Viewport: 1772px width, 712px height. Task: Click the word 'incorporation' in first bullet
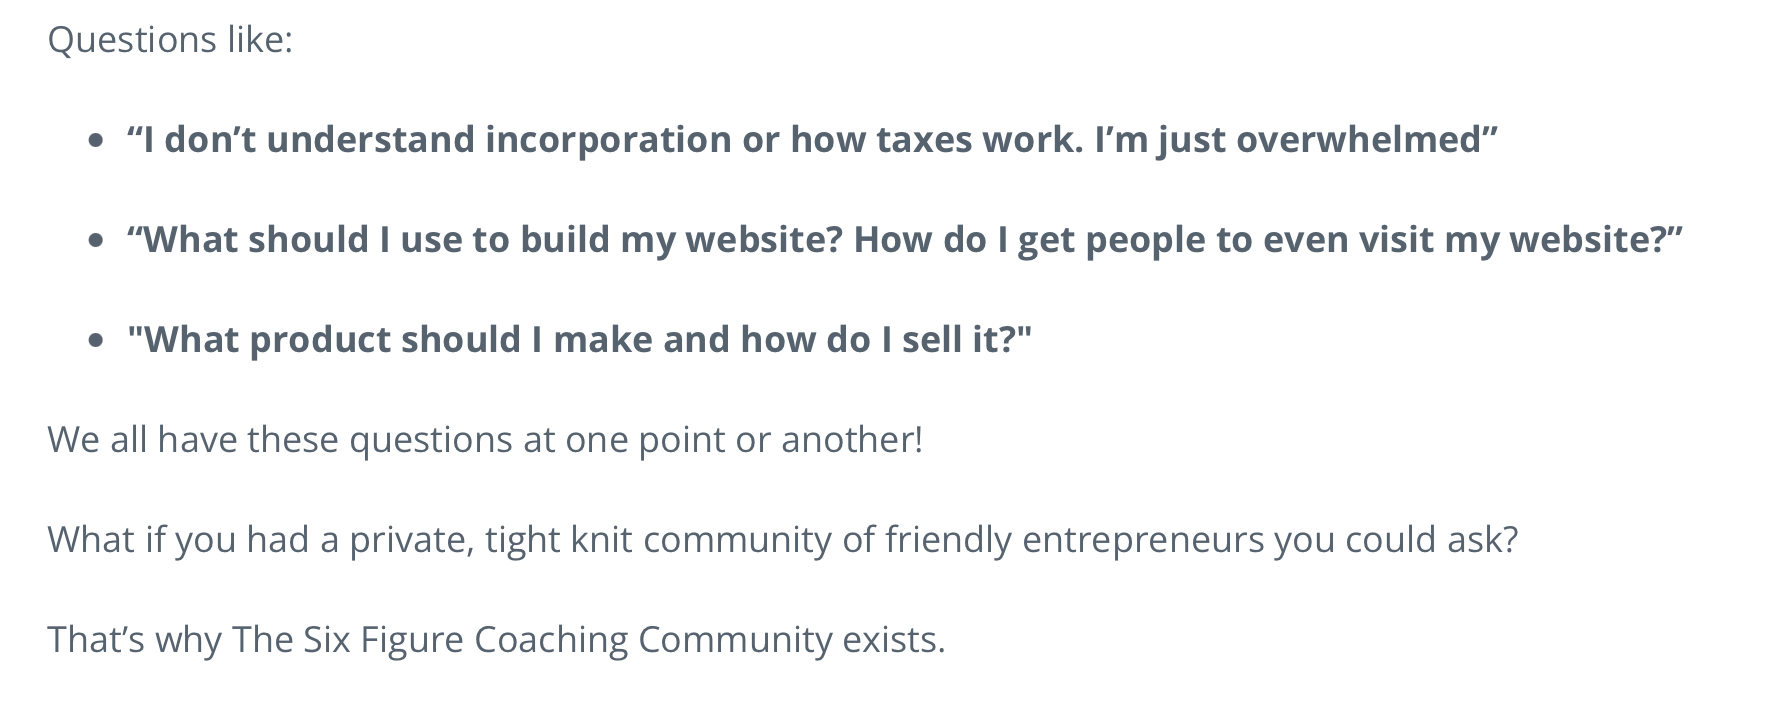608,139
